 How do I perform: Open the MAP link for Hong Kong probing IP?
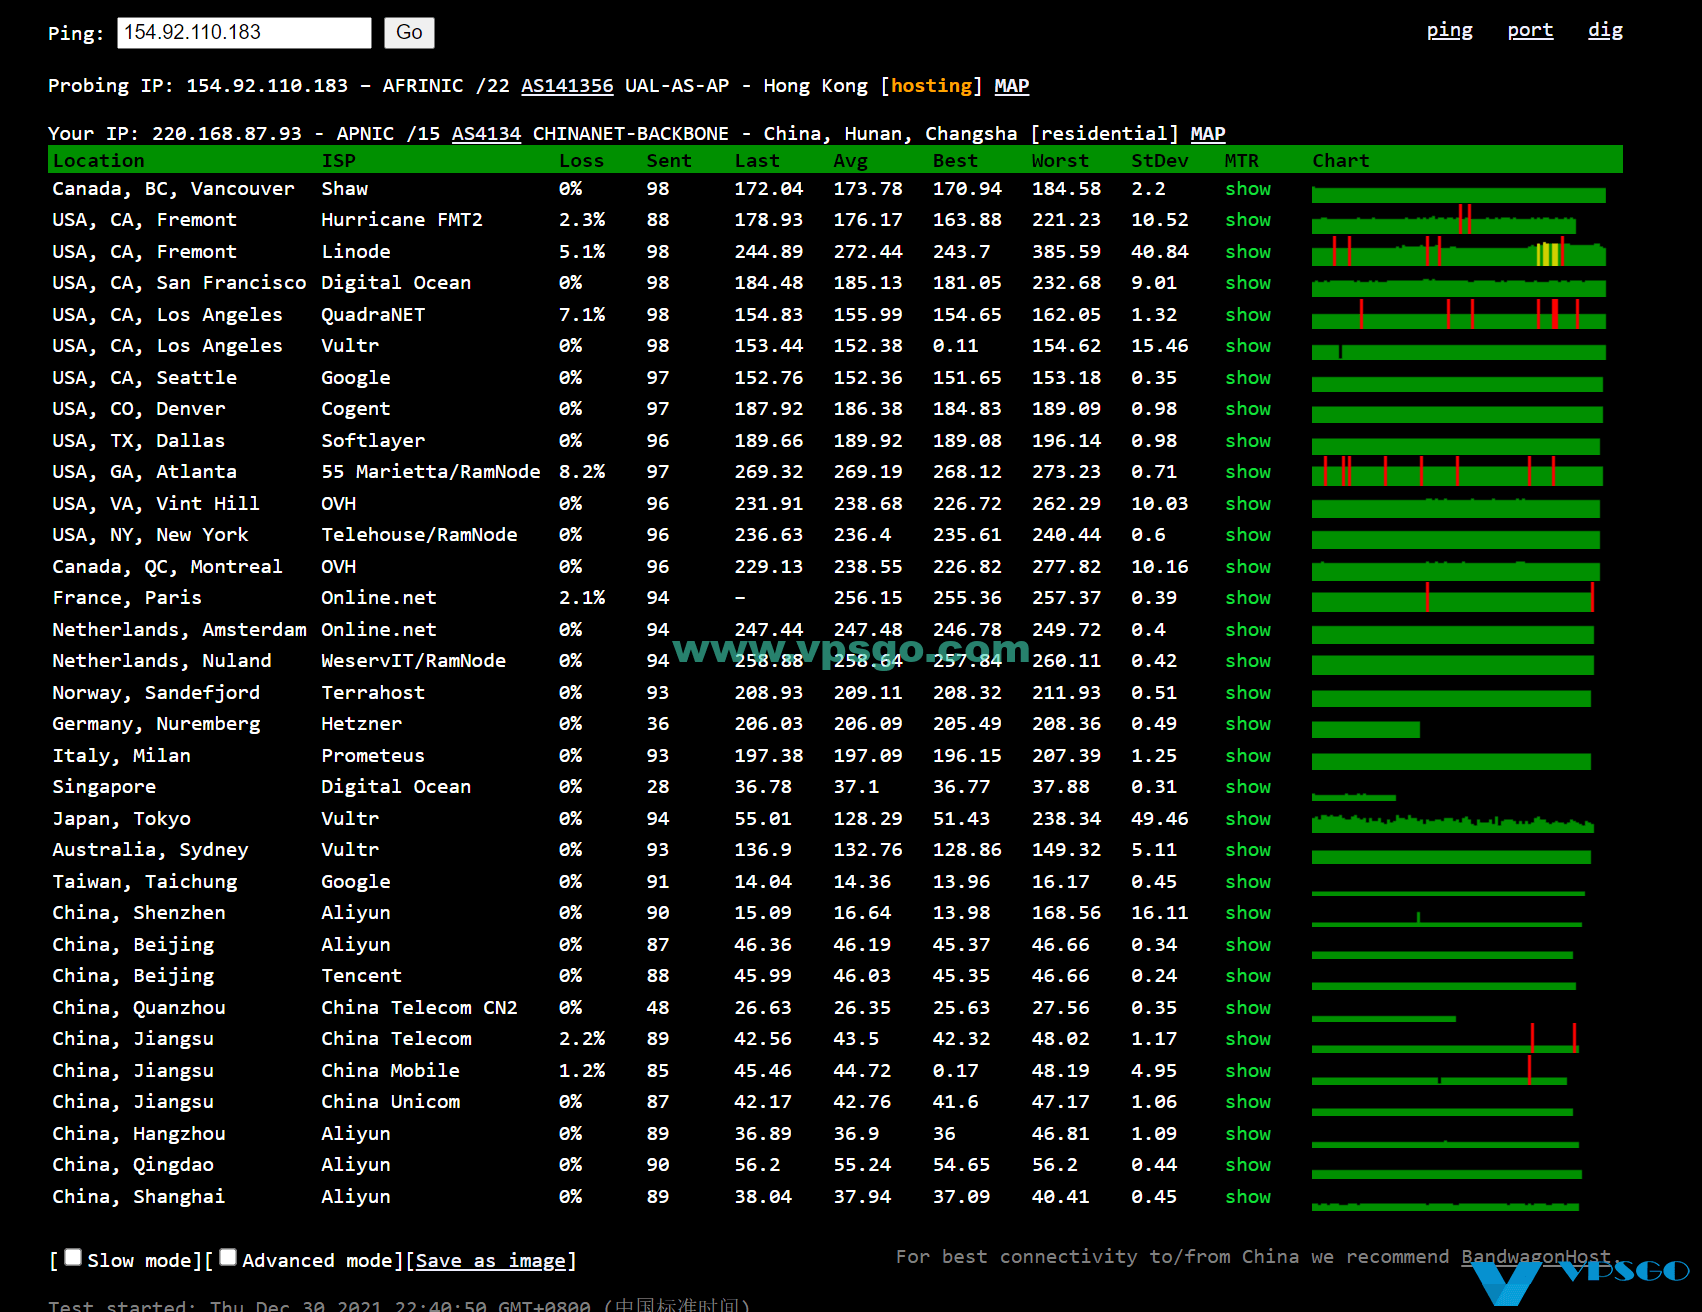point(1011,86)
